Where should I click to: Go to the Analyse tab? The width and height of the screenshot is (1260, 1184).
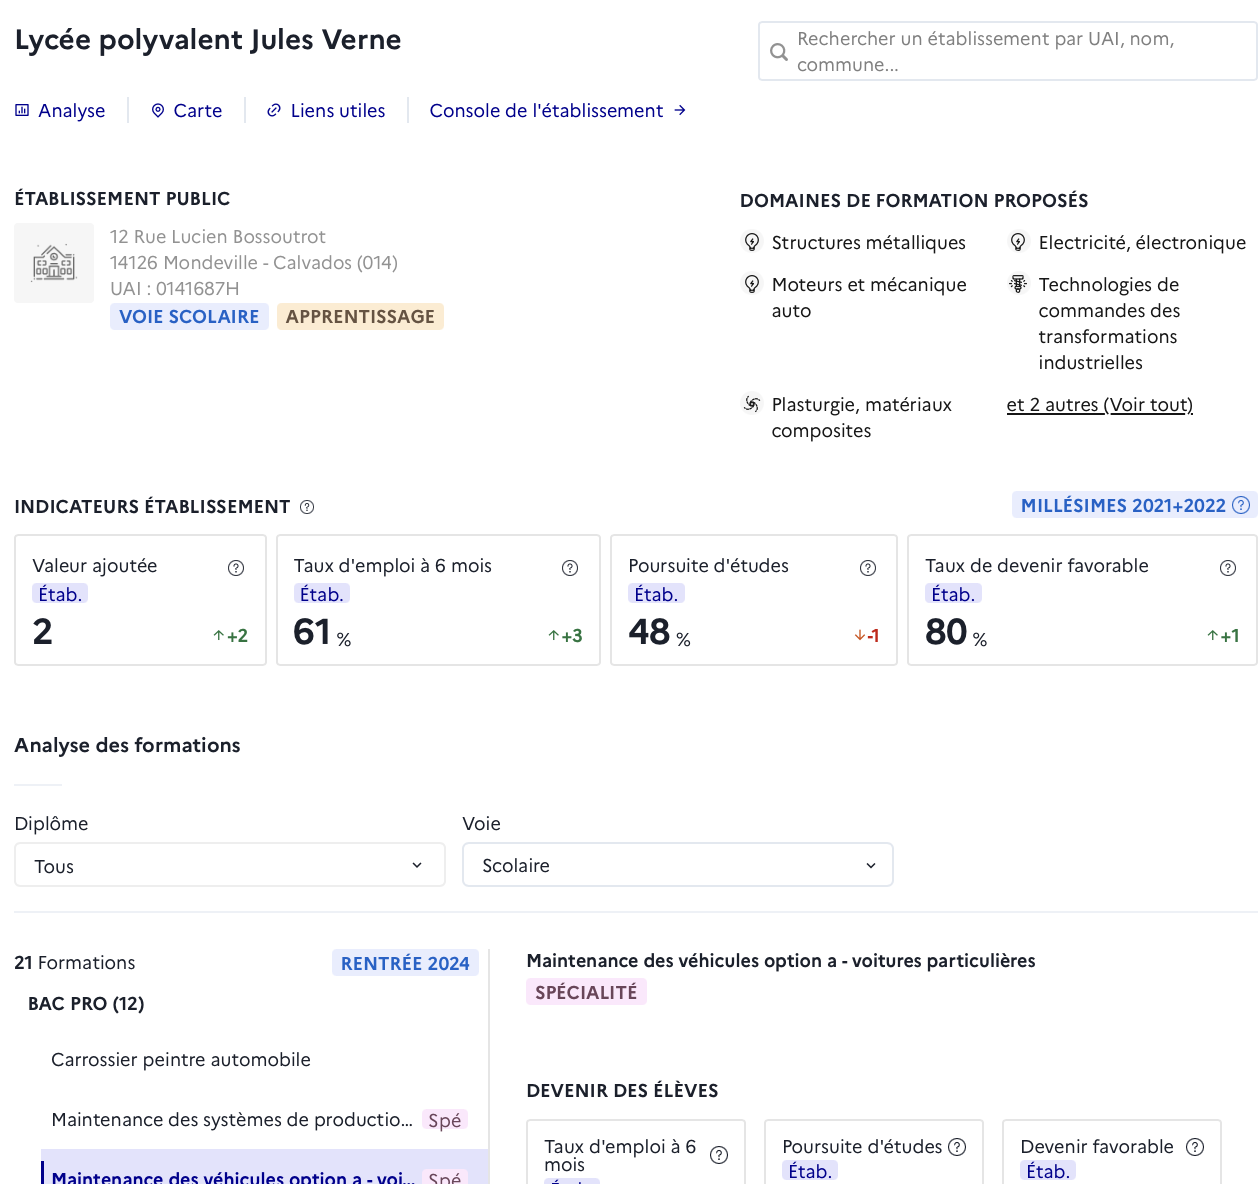point(60,111)
